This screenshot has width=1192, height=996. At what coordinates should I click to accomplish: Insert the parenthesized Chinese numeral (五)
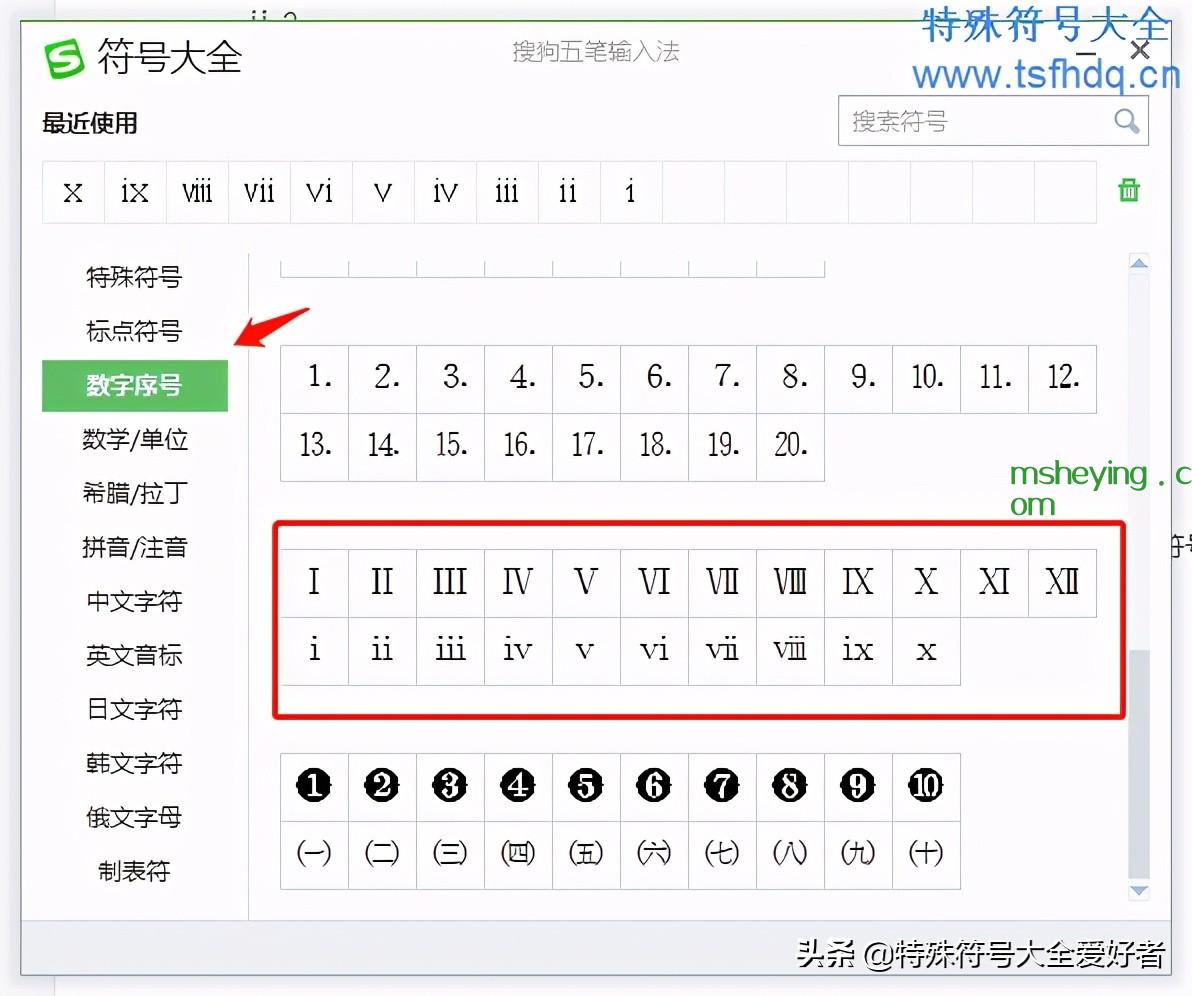(586, 854)
